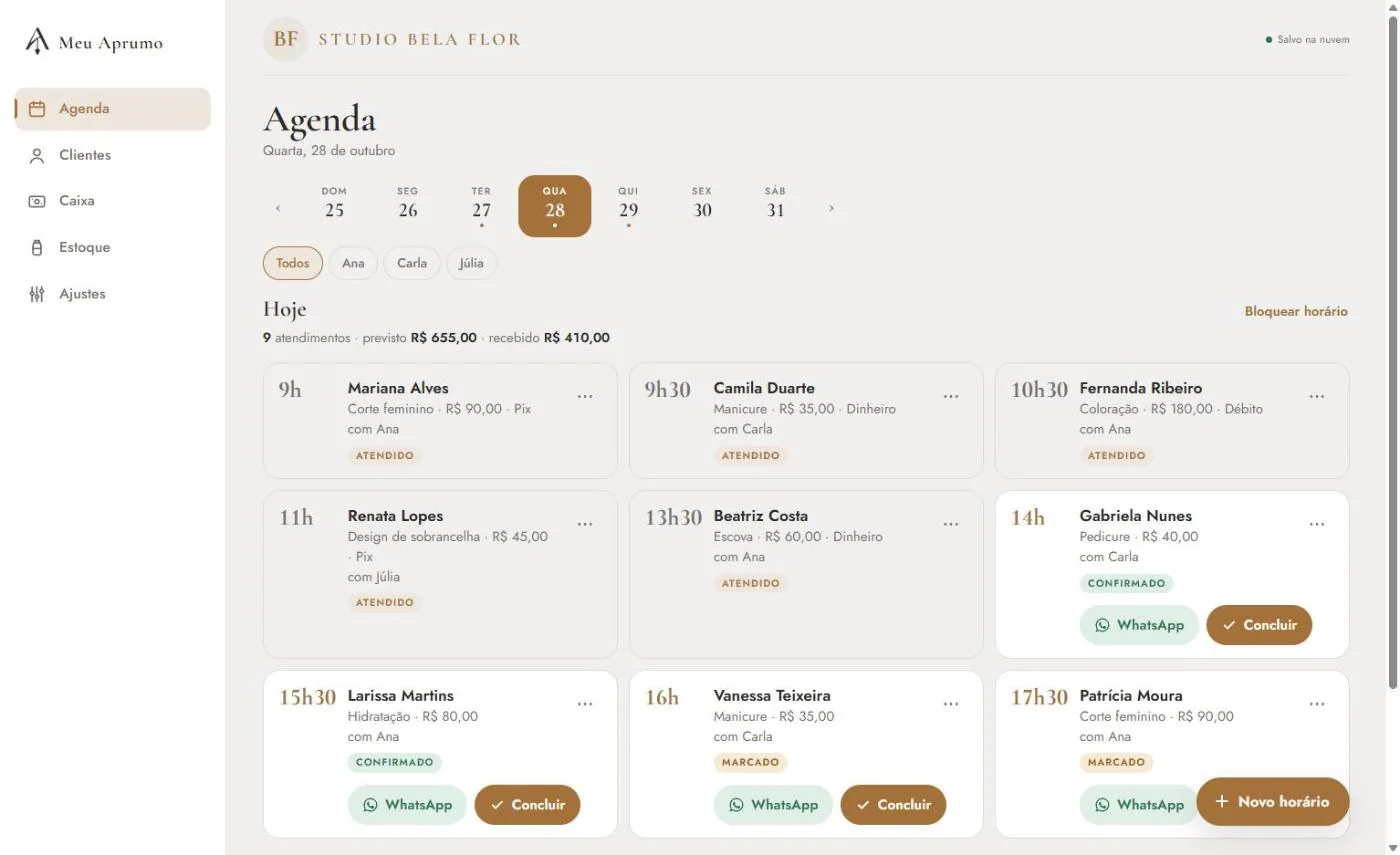Select Monday 26 in week strip

point(408,206)
